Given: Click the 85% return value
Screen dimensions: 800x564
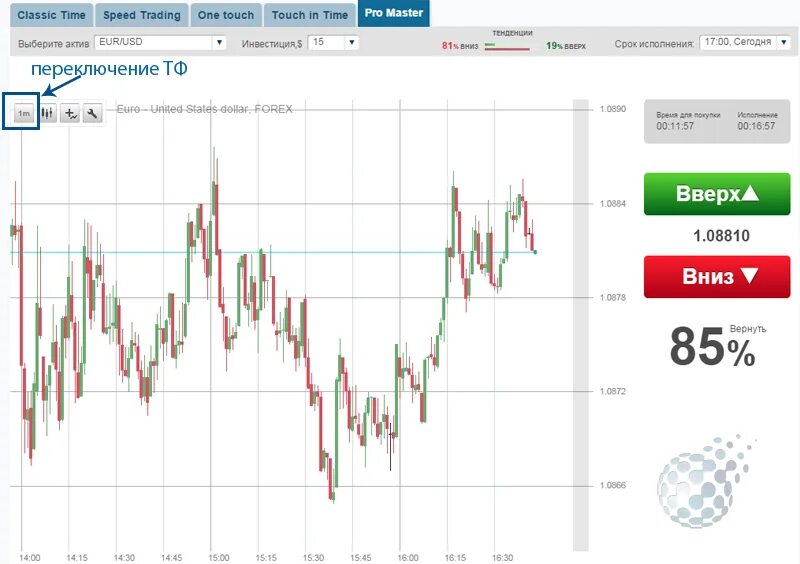Looking at the screenshot, I should point(712,347).
